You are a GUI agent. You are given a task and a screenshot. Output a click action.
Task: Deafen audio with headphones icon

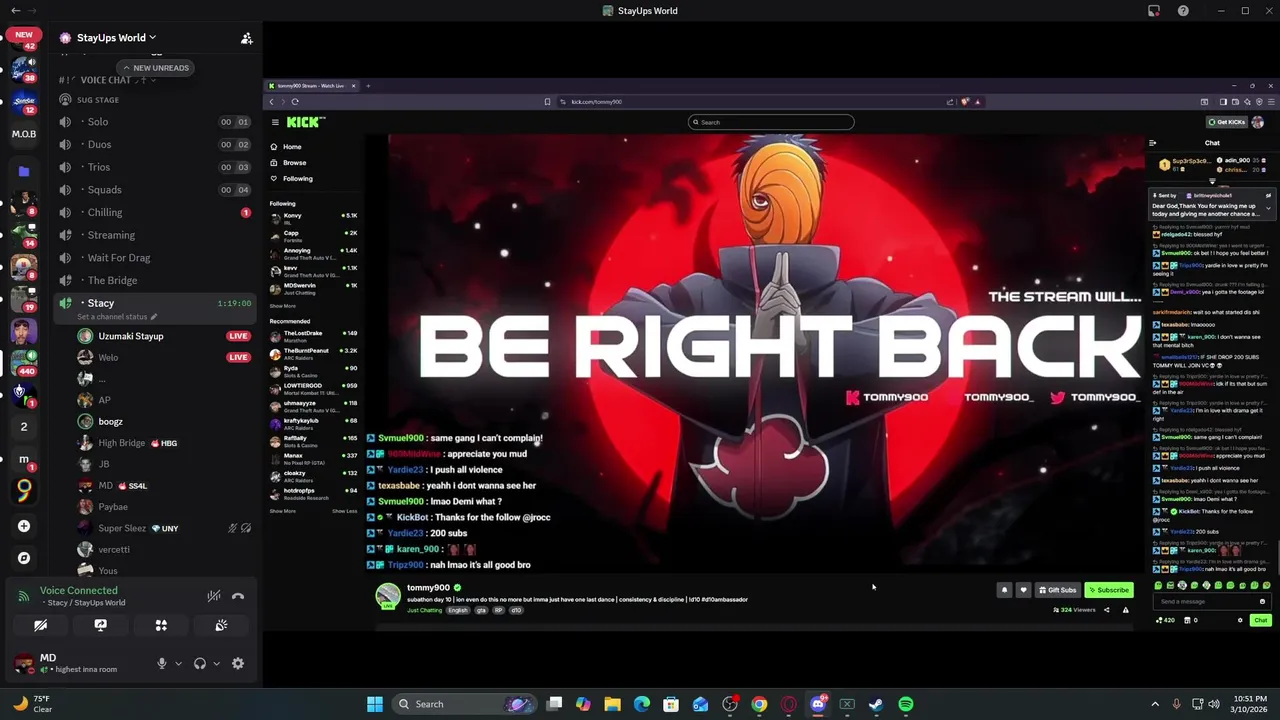[x=199, y=663]
